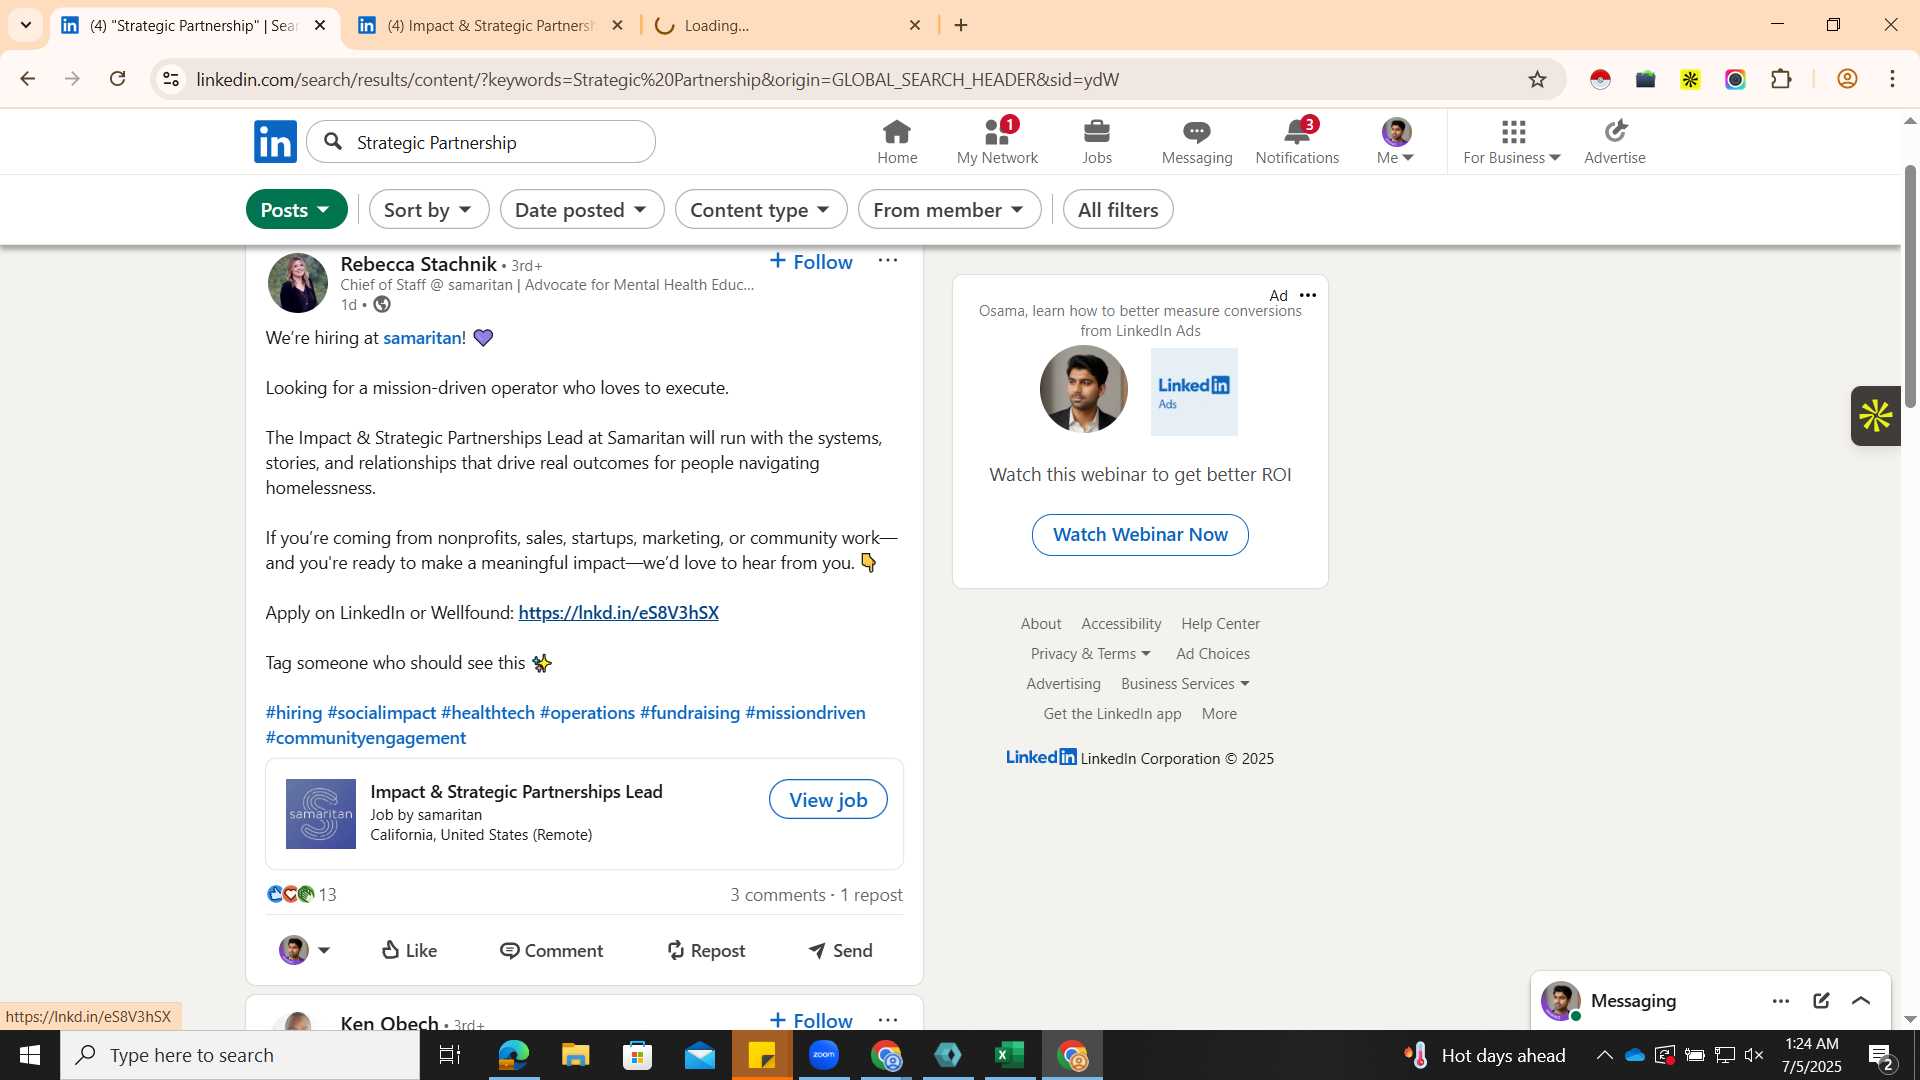Repost the samaritan hiring post
This screenshot has width=1920, height=1080.
tap(706, 951)
